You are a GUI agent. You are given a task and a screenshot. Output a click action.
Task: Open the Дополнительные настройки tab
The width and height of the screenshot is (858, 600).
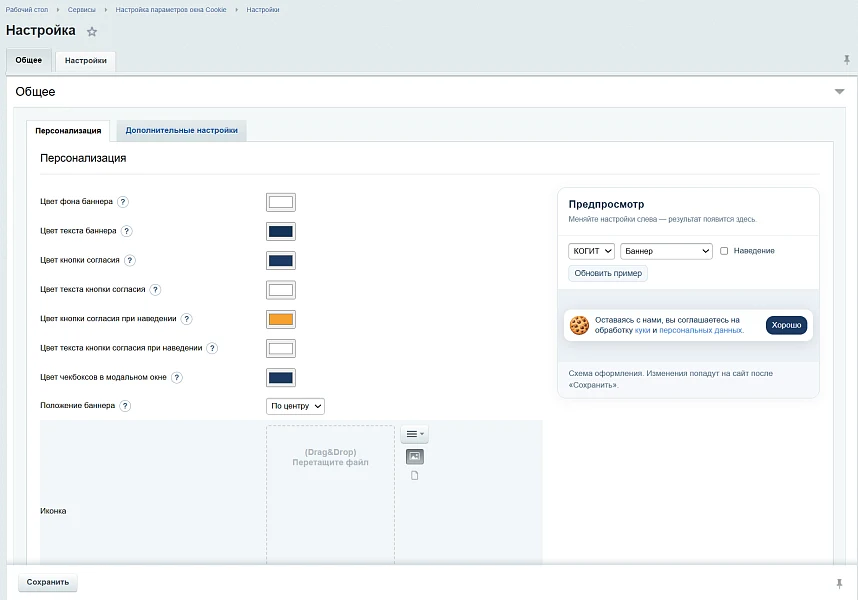pos(182,131)
